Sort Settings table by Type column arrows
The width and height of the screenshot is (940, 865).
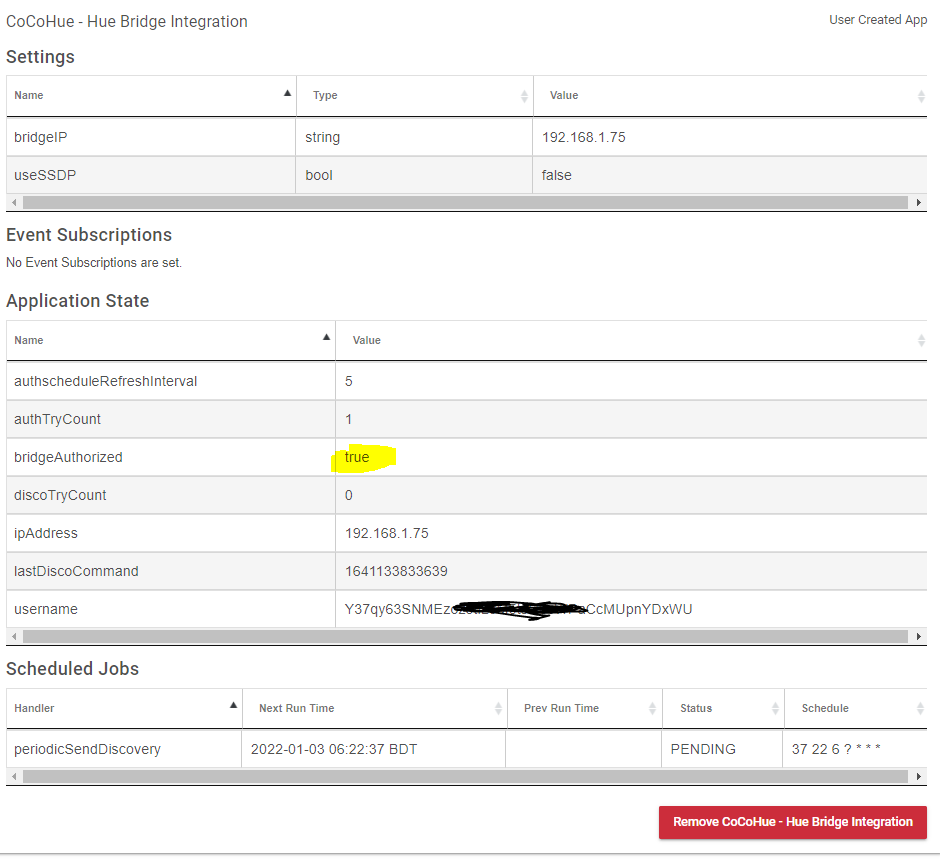[524, 96]
